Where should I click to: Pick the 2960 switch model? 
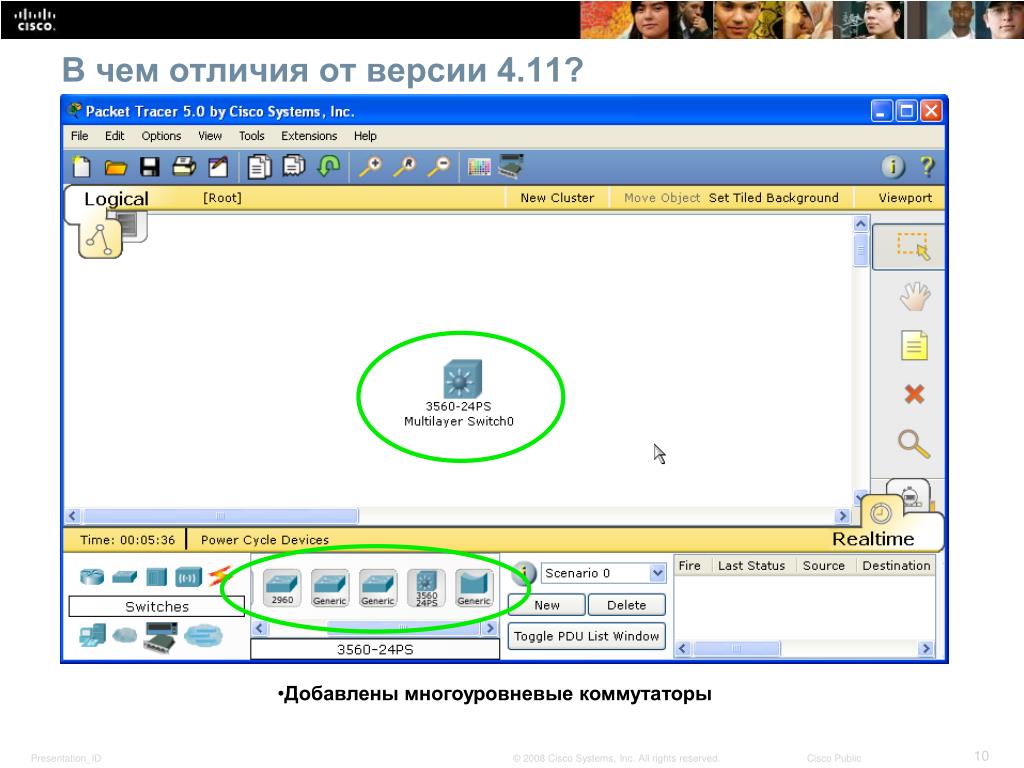pos(282,587)
